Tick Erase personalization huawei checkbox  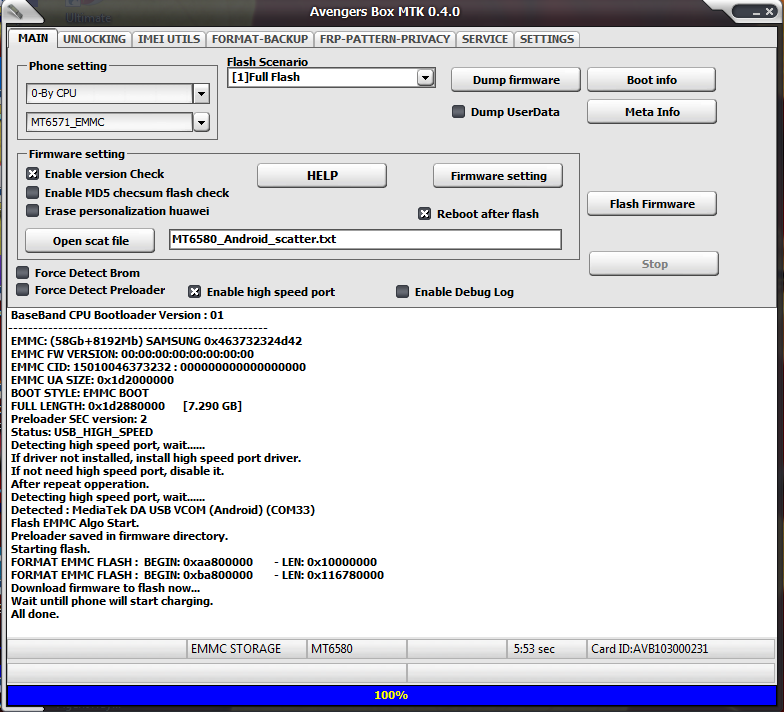click(x=32, y=210)
